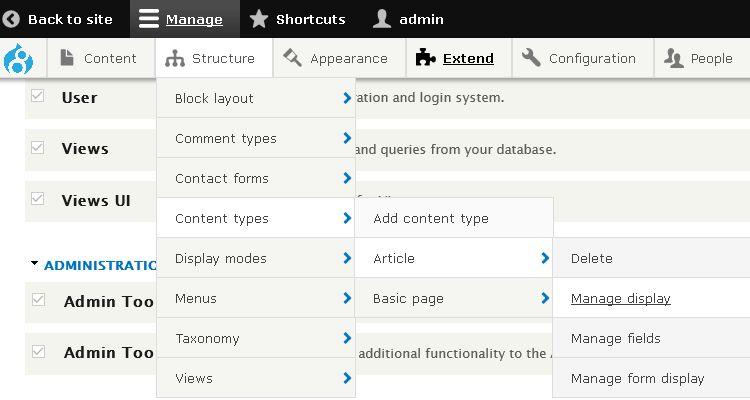Viewport: 750px width, 400px height.
Task: Click the Shortcuts star icon
Action: pyautogui.click(x=259, y=19)
